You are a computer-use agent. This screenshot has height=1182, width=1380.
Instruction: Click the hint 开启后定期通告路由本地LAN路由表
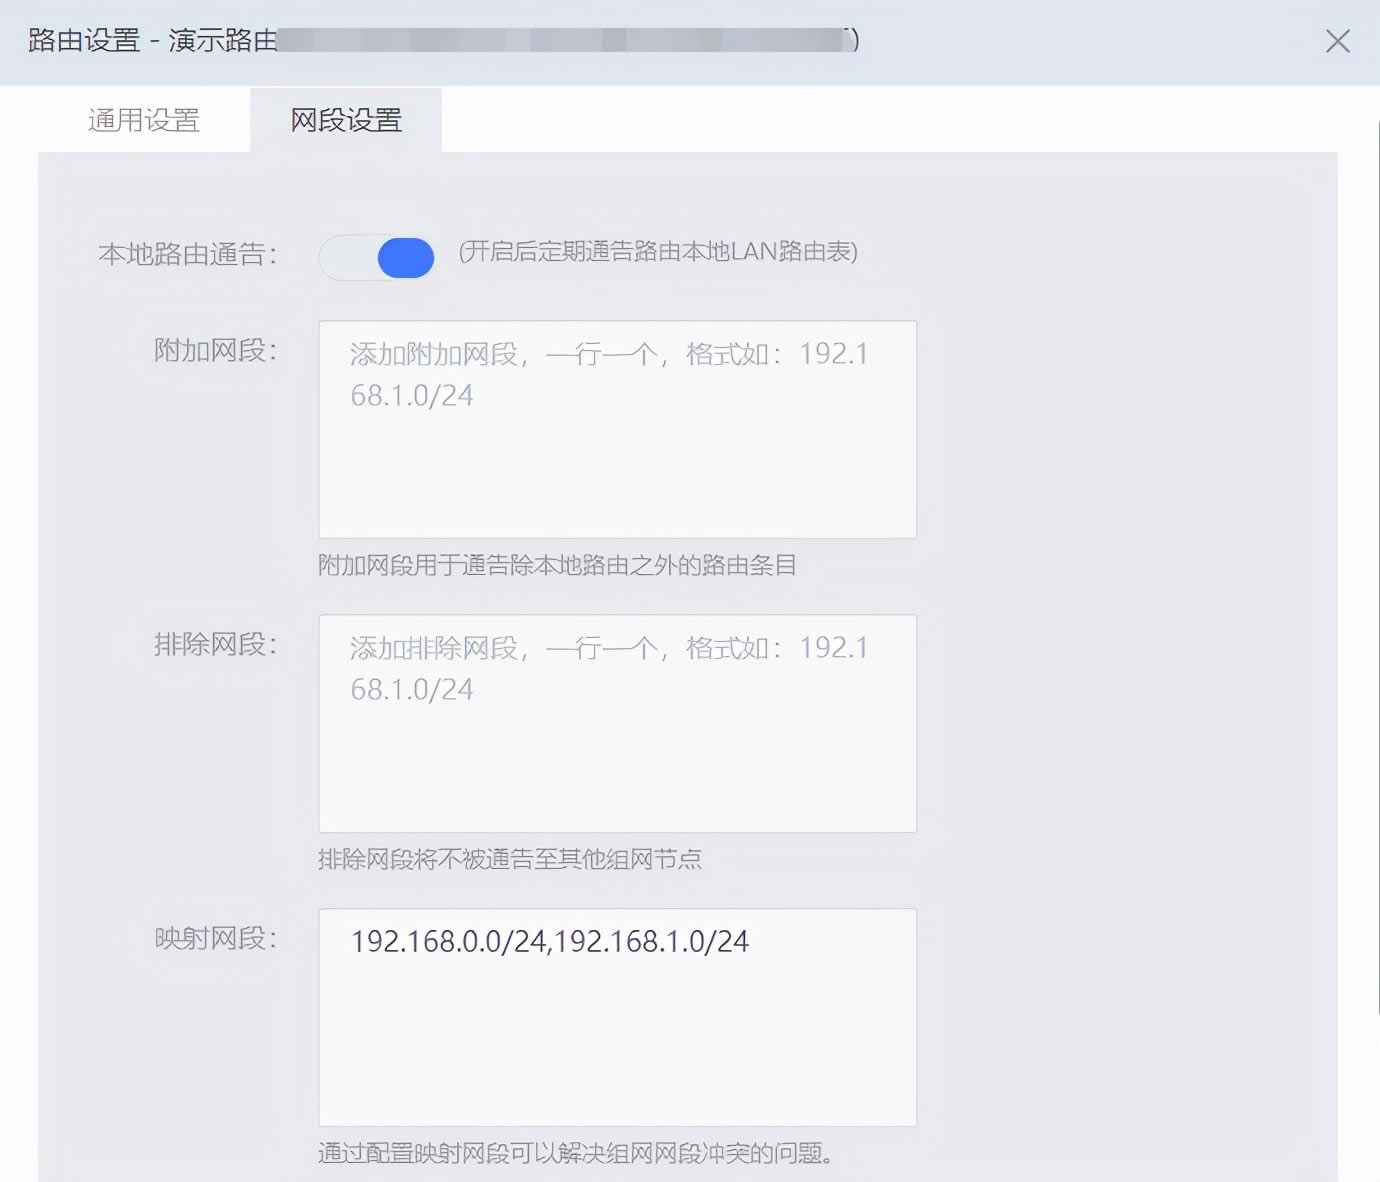pyautogui.click(x=658, y=251)
